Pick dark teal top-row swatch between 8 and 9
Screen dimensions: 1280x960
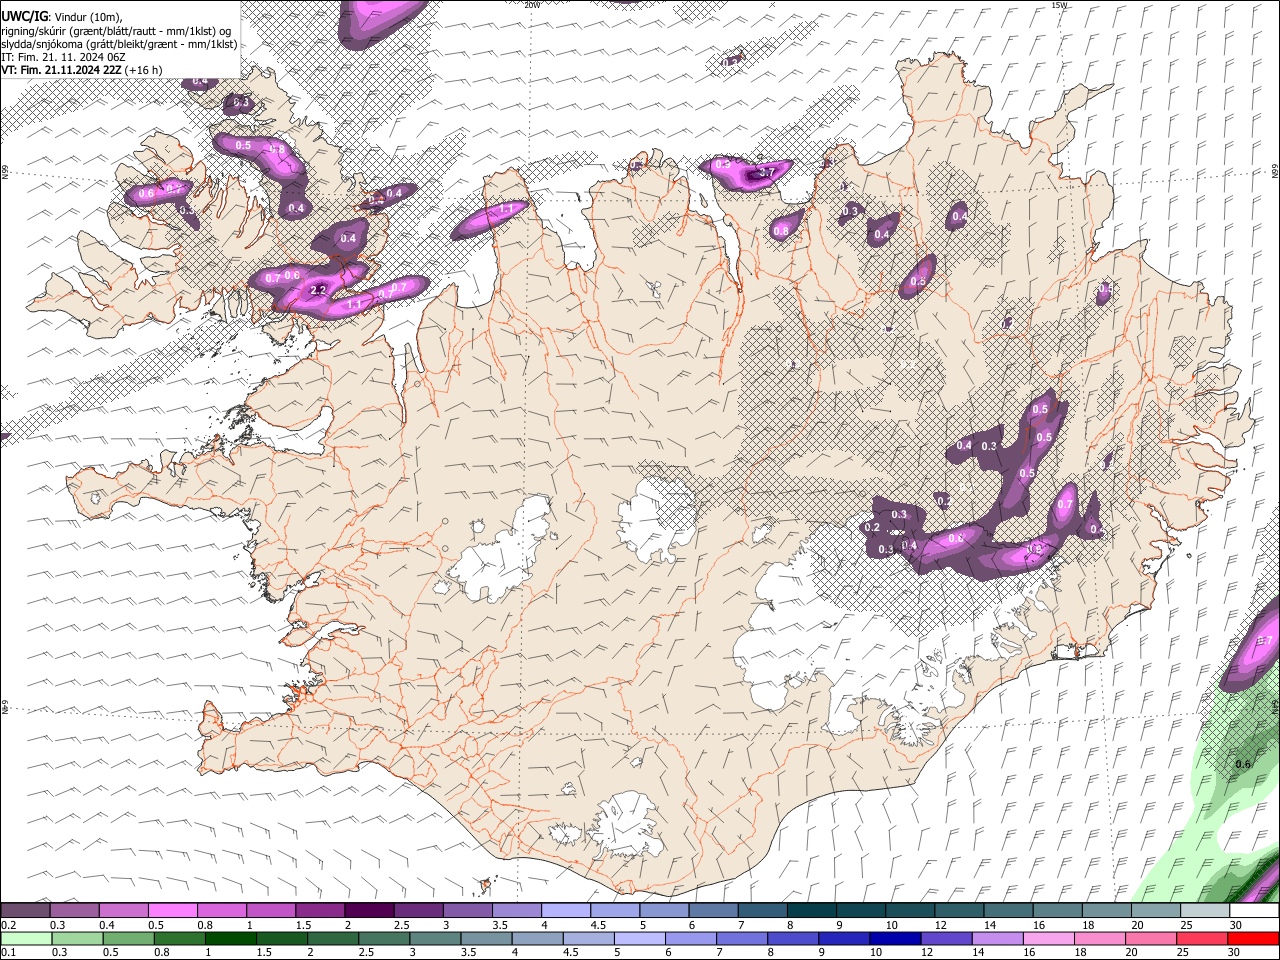pyautogui.click(x=811, y=911)
